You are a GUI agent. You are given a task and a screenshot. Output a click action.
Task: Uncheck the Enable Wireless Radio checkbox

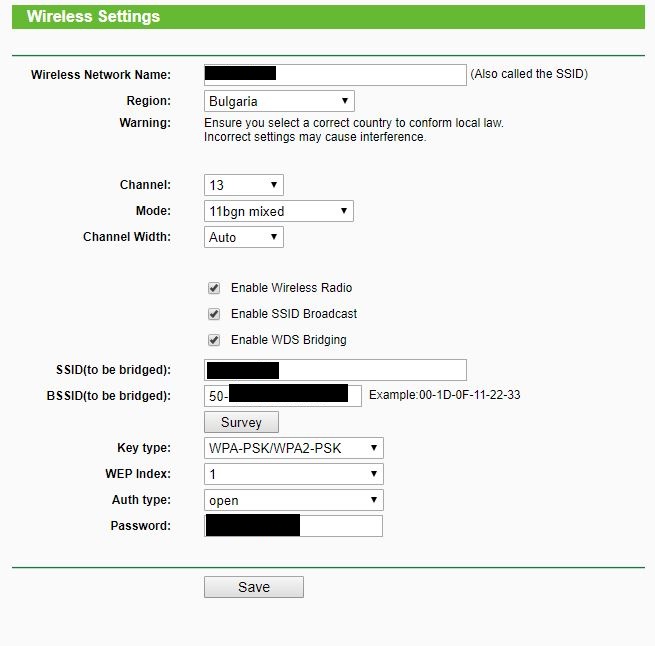tap(214, 288)
